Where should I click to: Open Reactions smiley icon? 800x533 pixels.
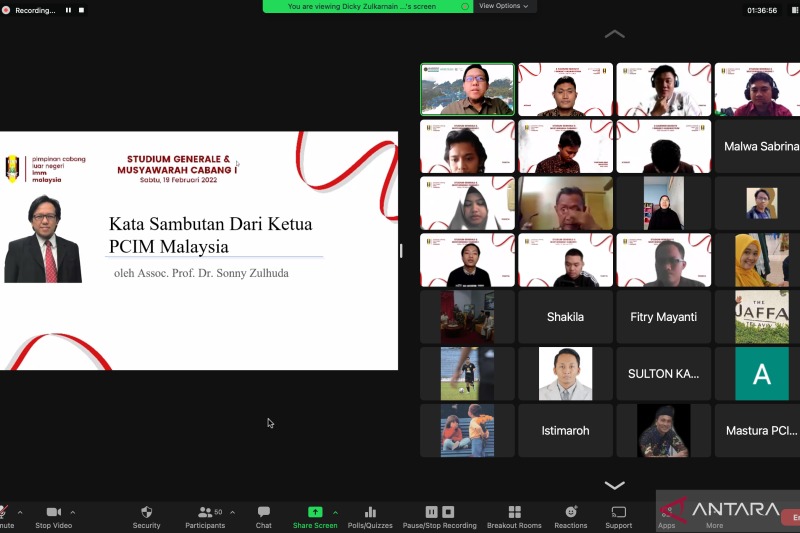571,512
